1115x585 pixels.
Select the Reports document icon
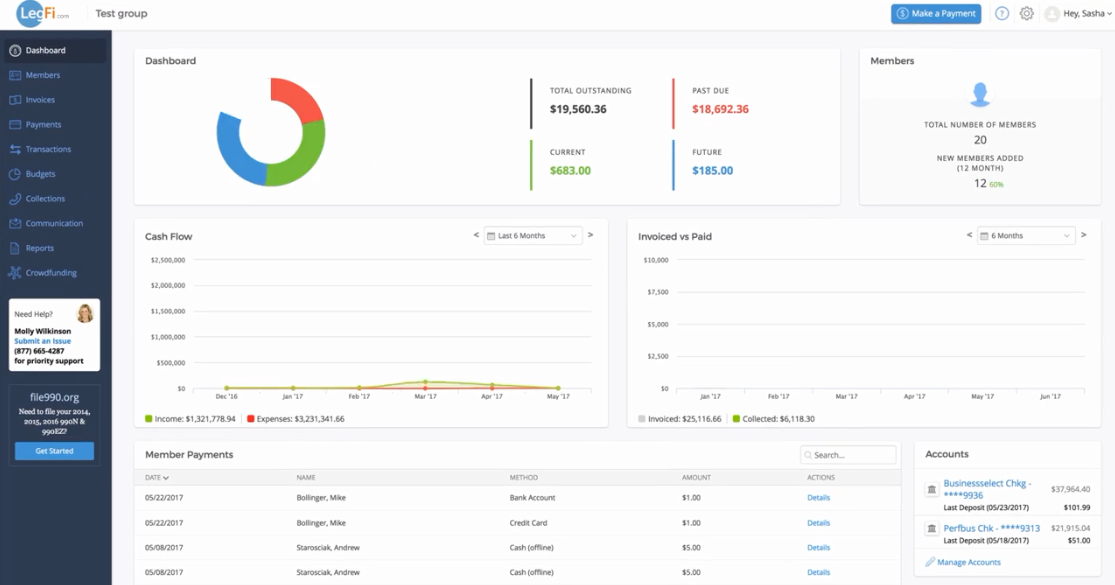(15, 248)
